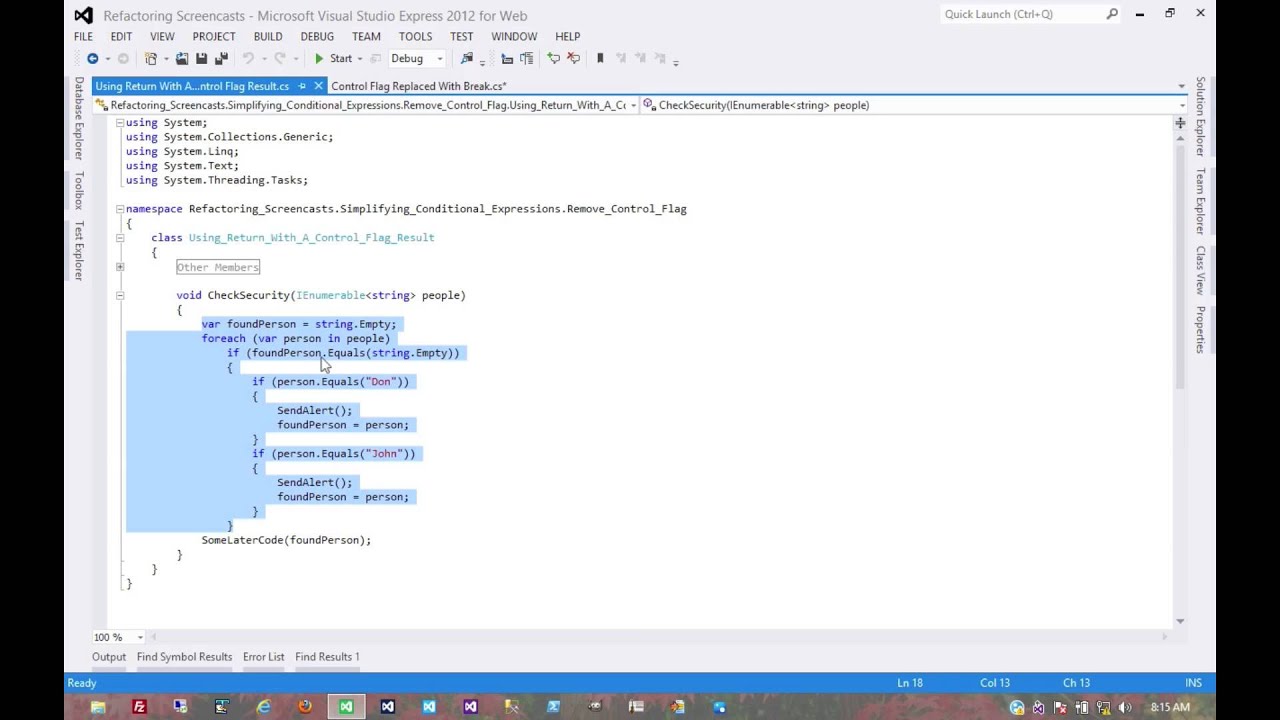1280x720 pixels.
Task: Open the TOOLS menu
Action: (415, 36)
